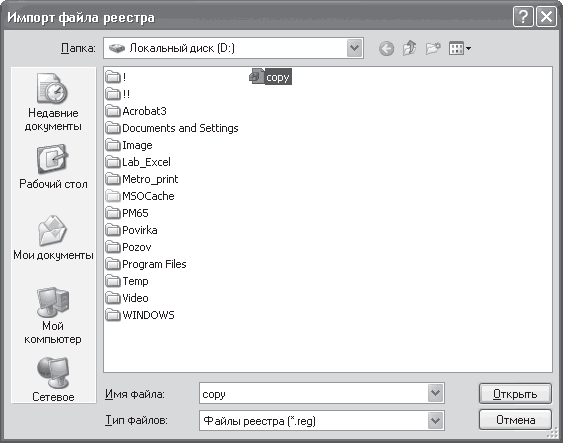563x443 pixels.
Task: Go to Рабочий стол in the sidebar
Action: (x=53, y=167)
